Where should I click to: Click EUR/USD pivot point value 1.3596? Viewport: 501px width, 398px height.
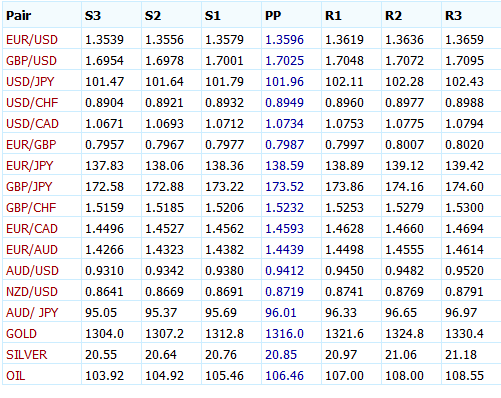pyautogui.click(x=284, y=40)
